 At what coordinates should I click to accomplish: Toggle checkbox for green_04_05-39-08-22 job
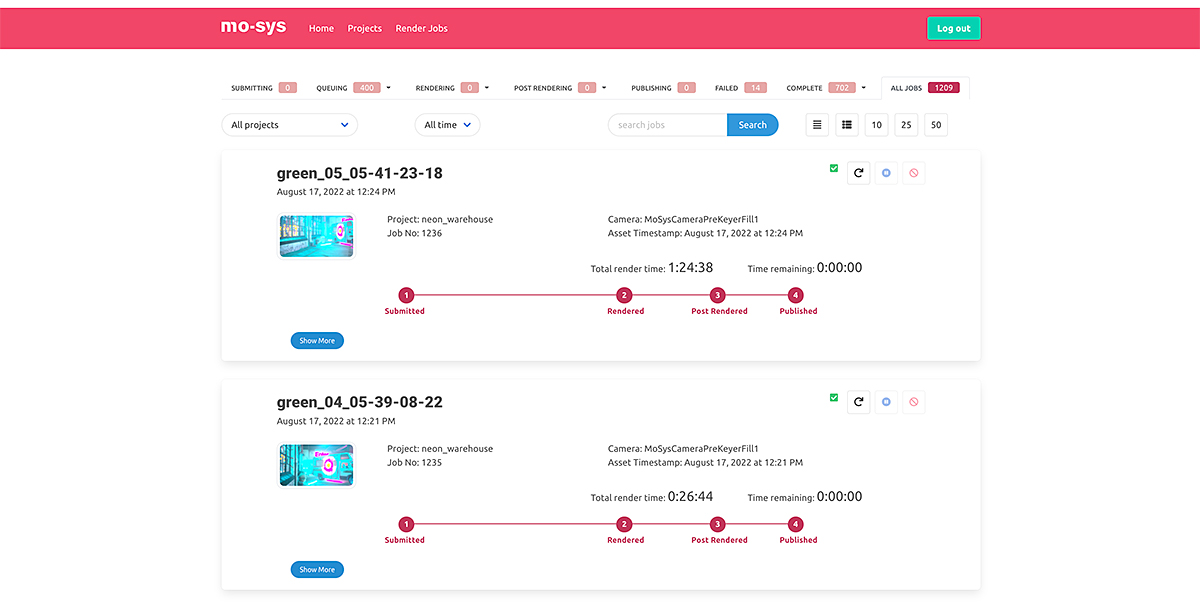point(834,397)
